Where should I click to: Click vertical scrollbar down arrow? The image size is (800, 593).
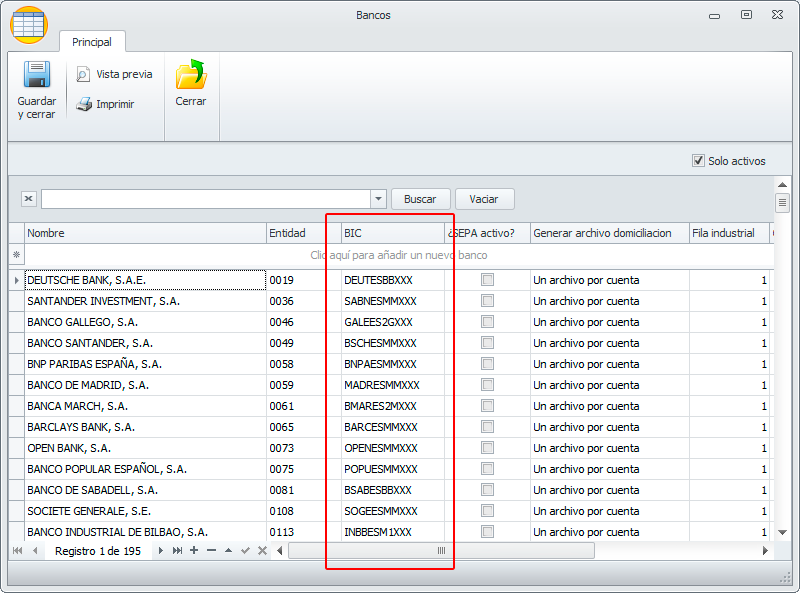(782, 532)
